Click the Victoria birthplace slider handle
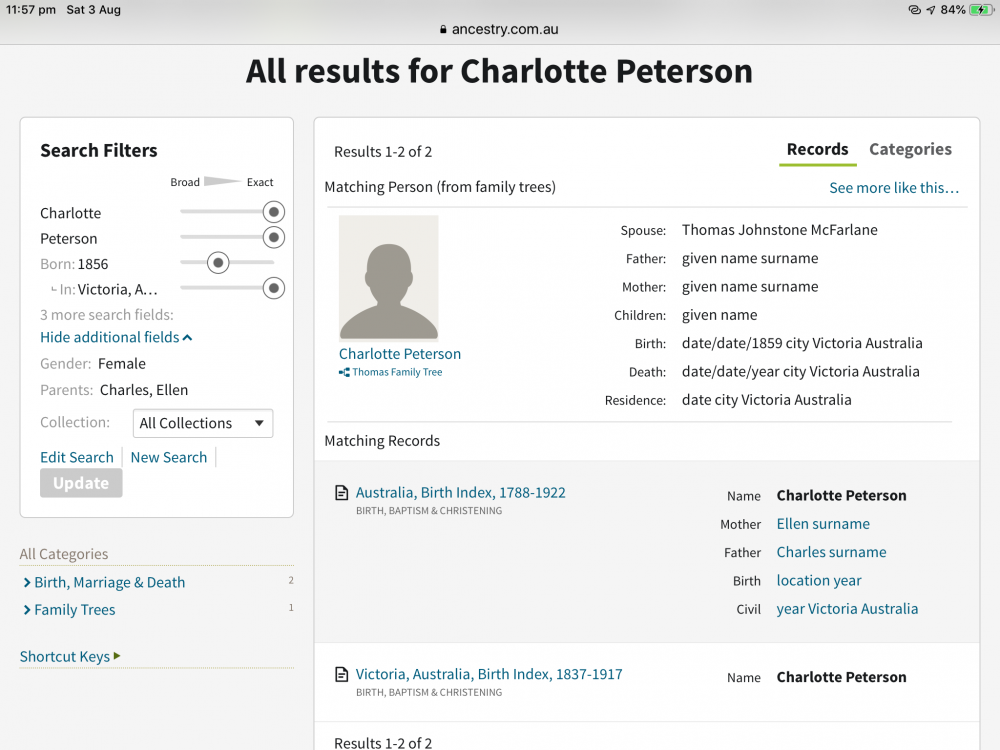 pos(273,288)
